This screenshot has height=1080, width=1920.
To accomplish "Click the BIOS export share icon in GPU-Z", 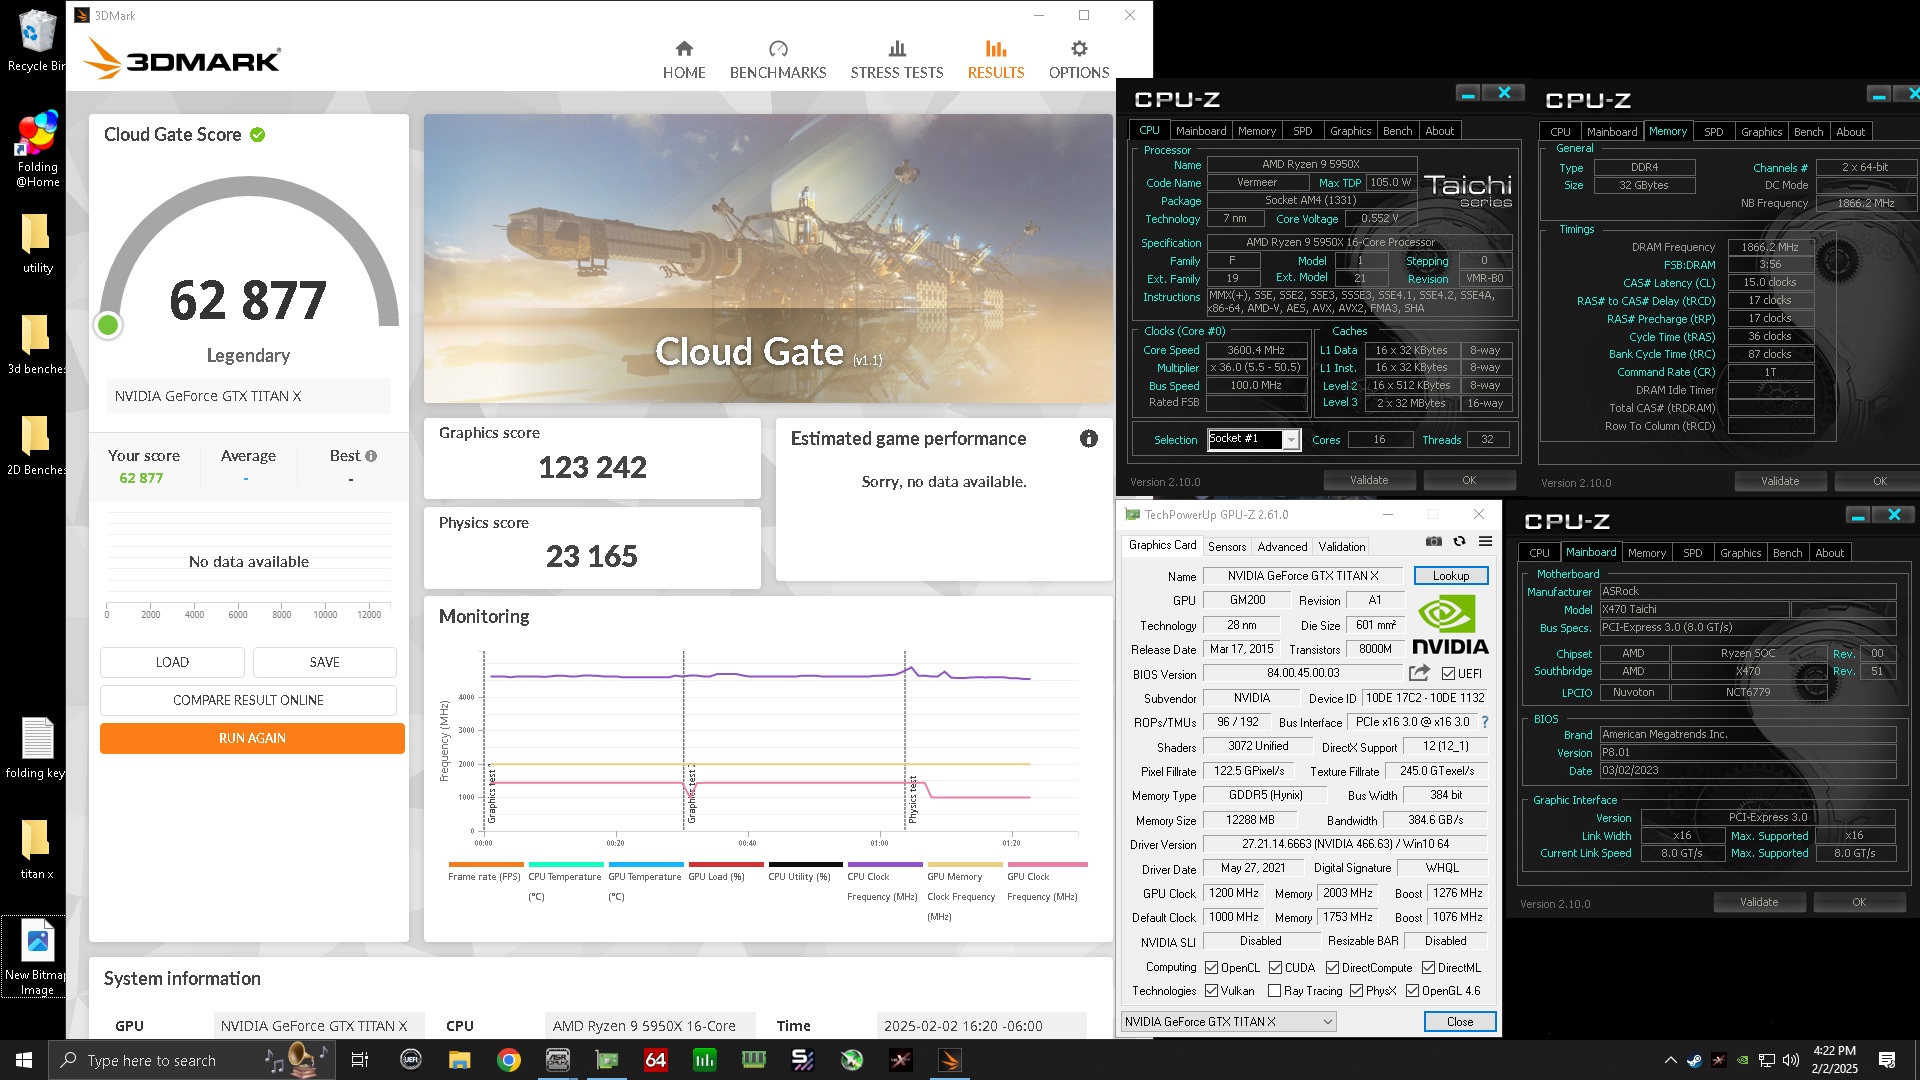I will pyautogui.click(x=1419, y=673).
